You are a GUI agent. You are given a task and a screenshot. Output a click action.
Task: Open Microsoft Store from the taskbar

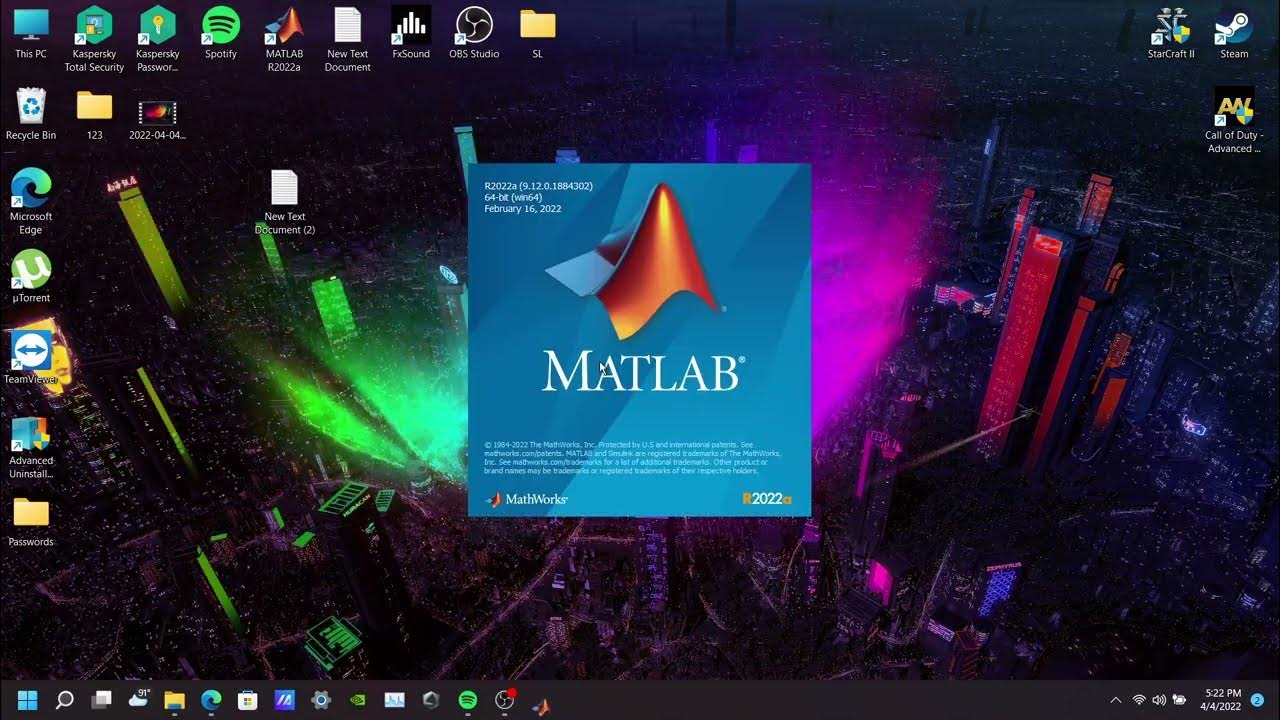point(247,700)
